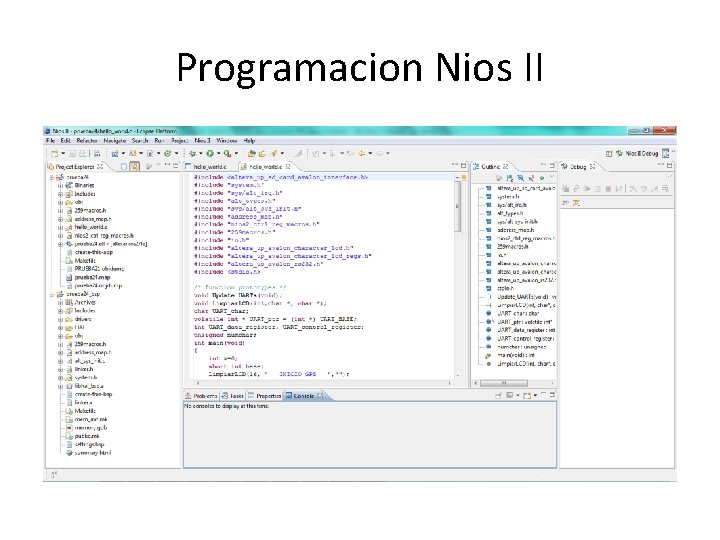
Task: Open the Outline view menu arrow
Action: pos(552,176)
